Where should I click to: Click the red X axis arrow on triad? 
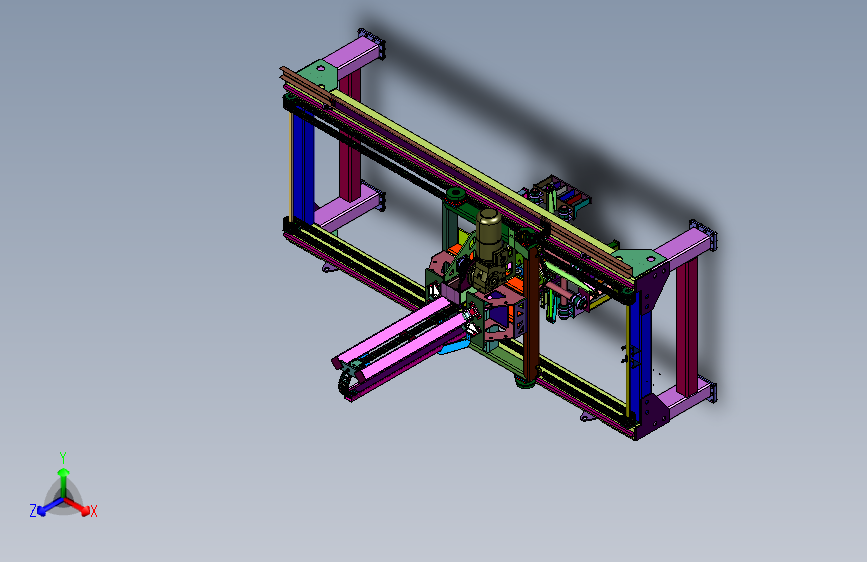point(76,506)
